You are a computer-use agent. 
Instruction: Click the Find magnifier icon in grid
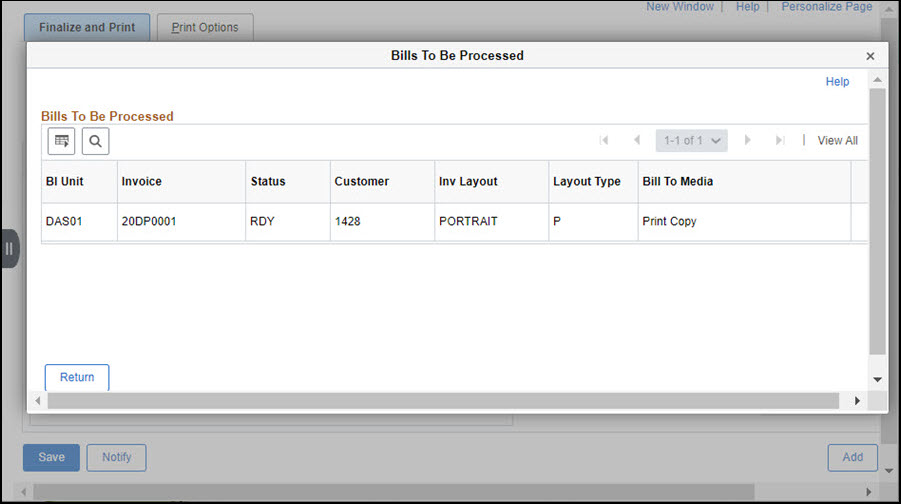click(x=95, y=142)
